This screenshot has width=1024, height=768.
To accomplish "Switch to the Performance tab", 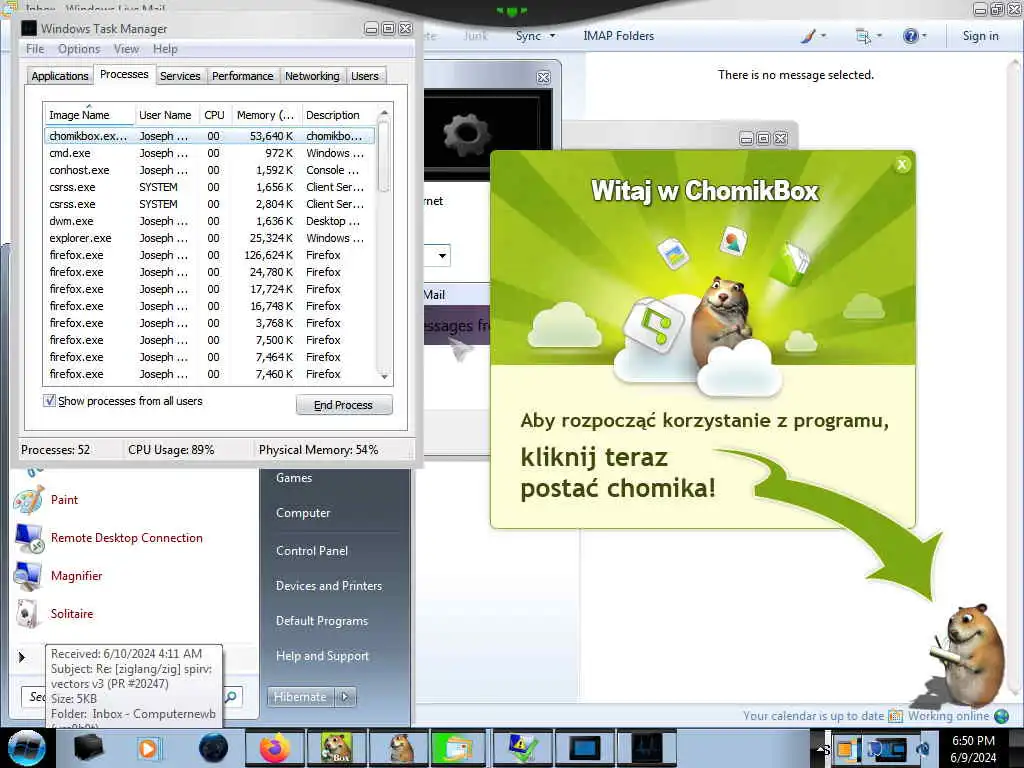I will click(243, 76).
